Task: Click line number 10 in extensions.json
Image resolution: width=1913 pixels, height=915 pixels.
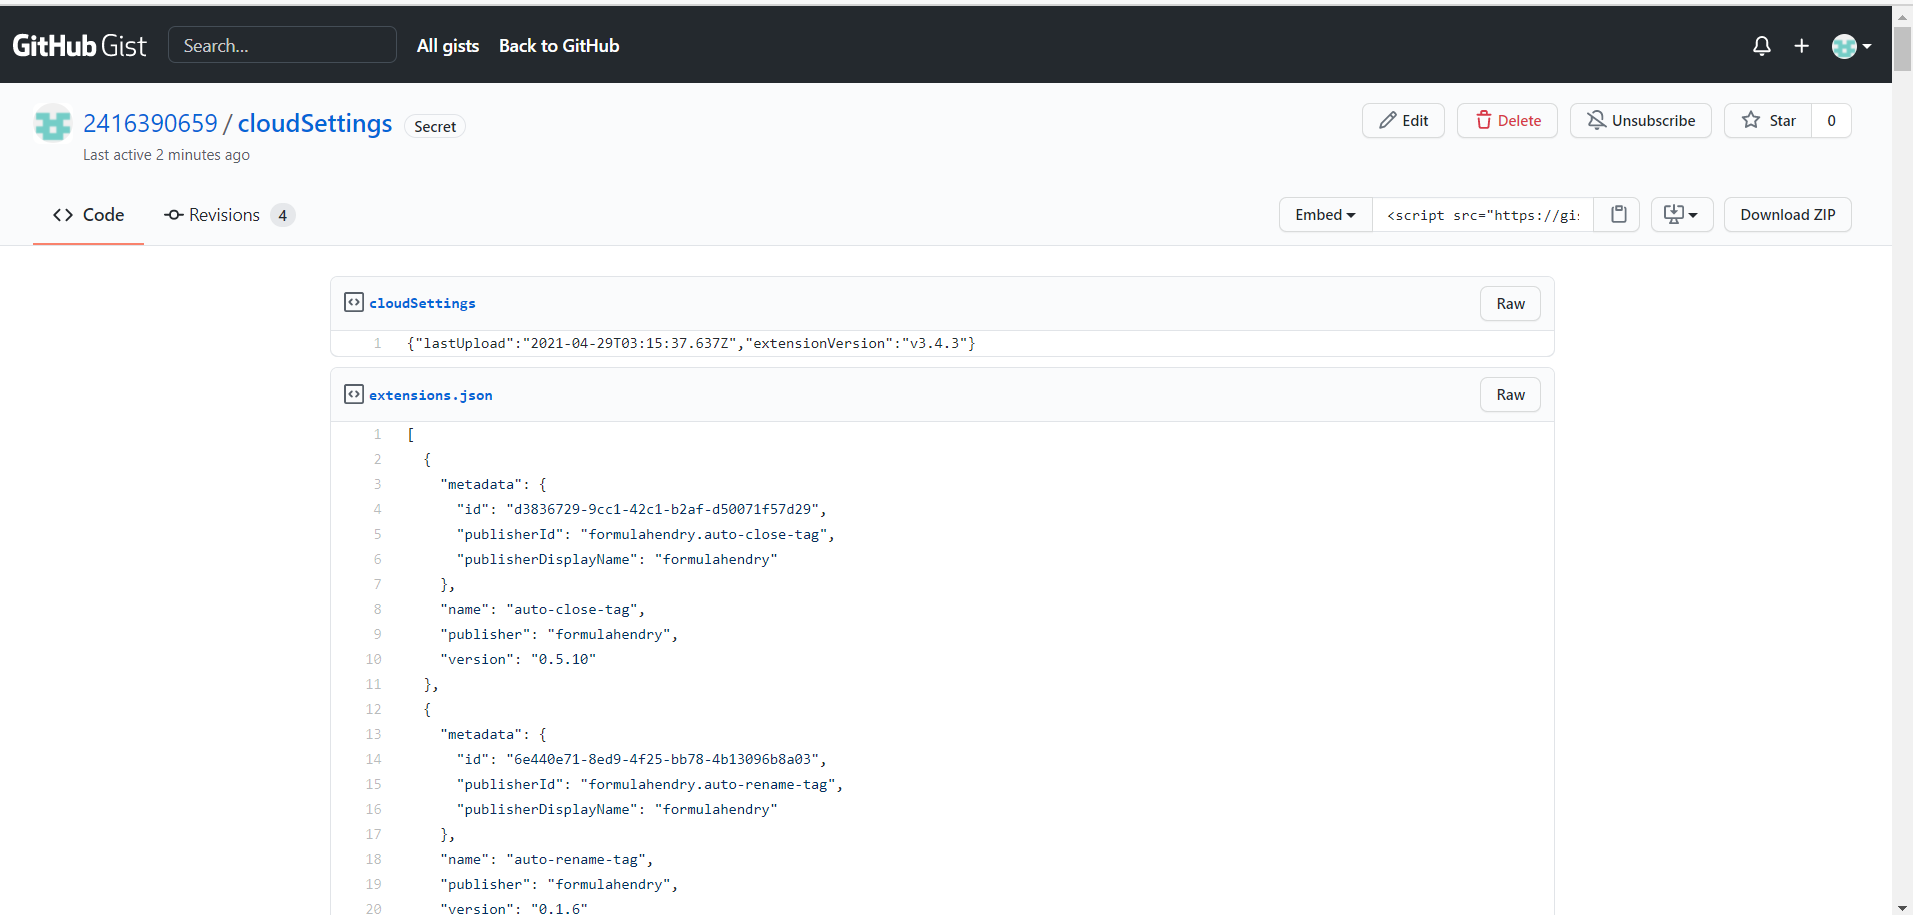Action: point(373,659)
